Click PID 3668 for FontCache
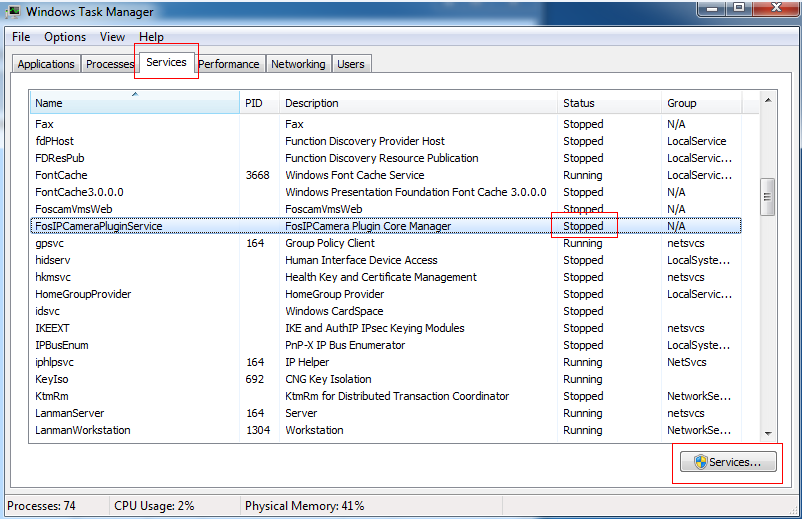This screenshot has width=802, height=519. coord(257,175)
